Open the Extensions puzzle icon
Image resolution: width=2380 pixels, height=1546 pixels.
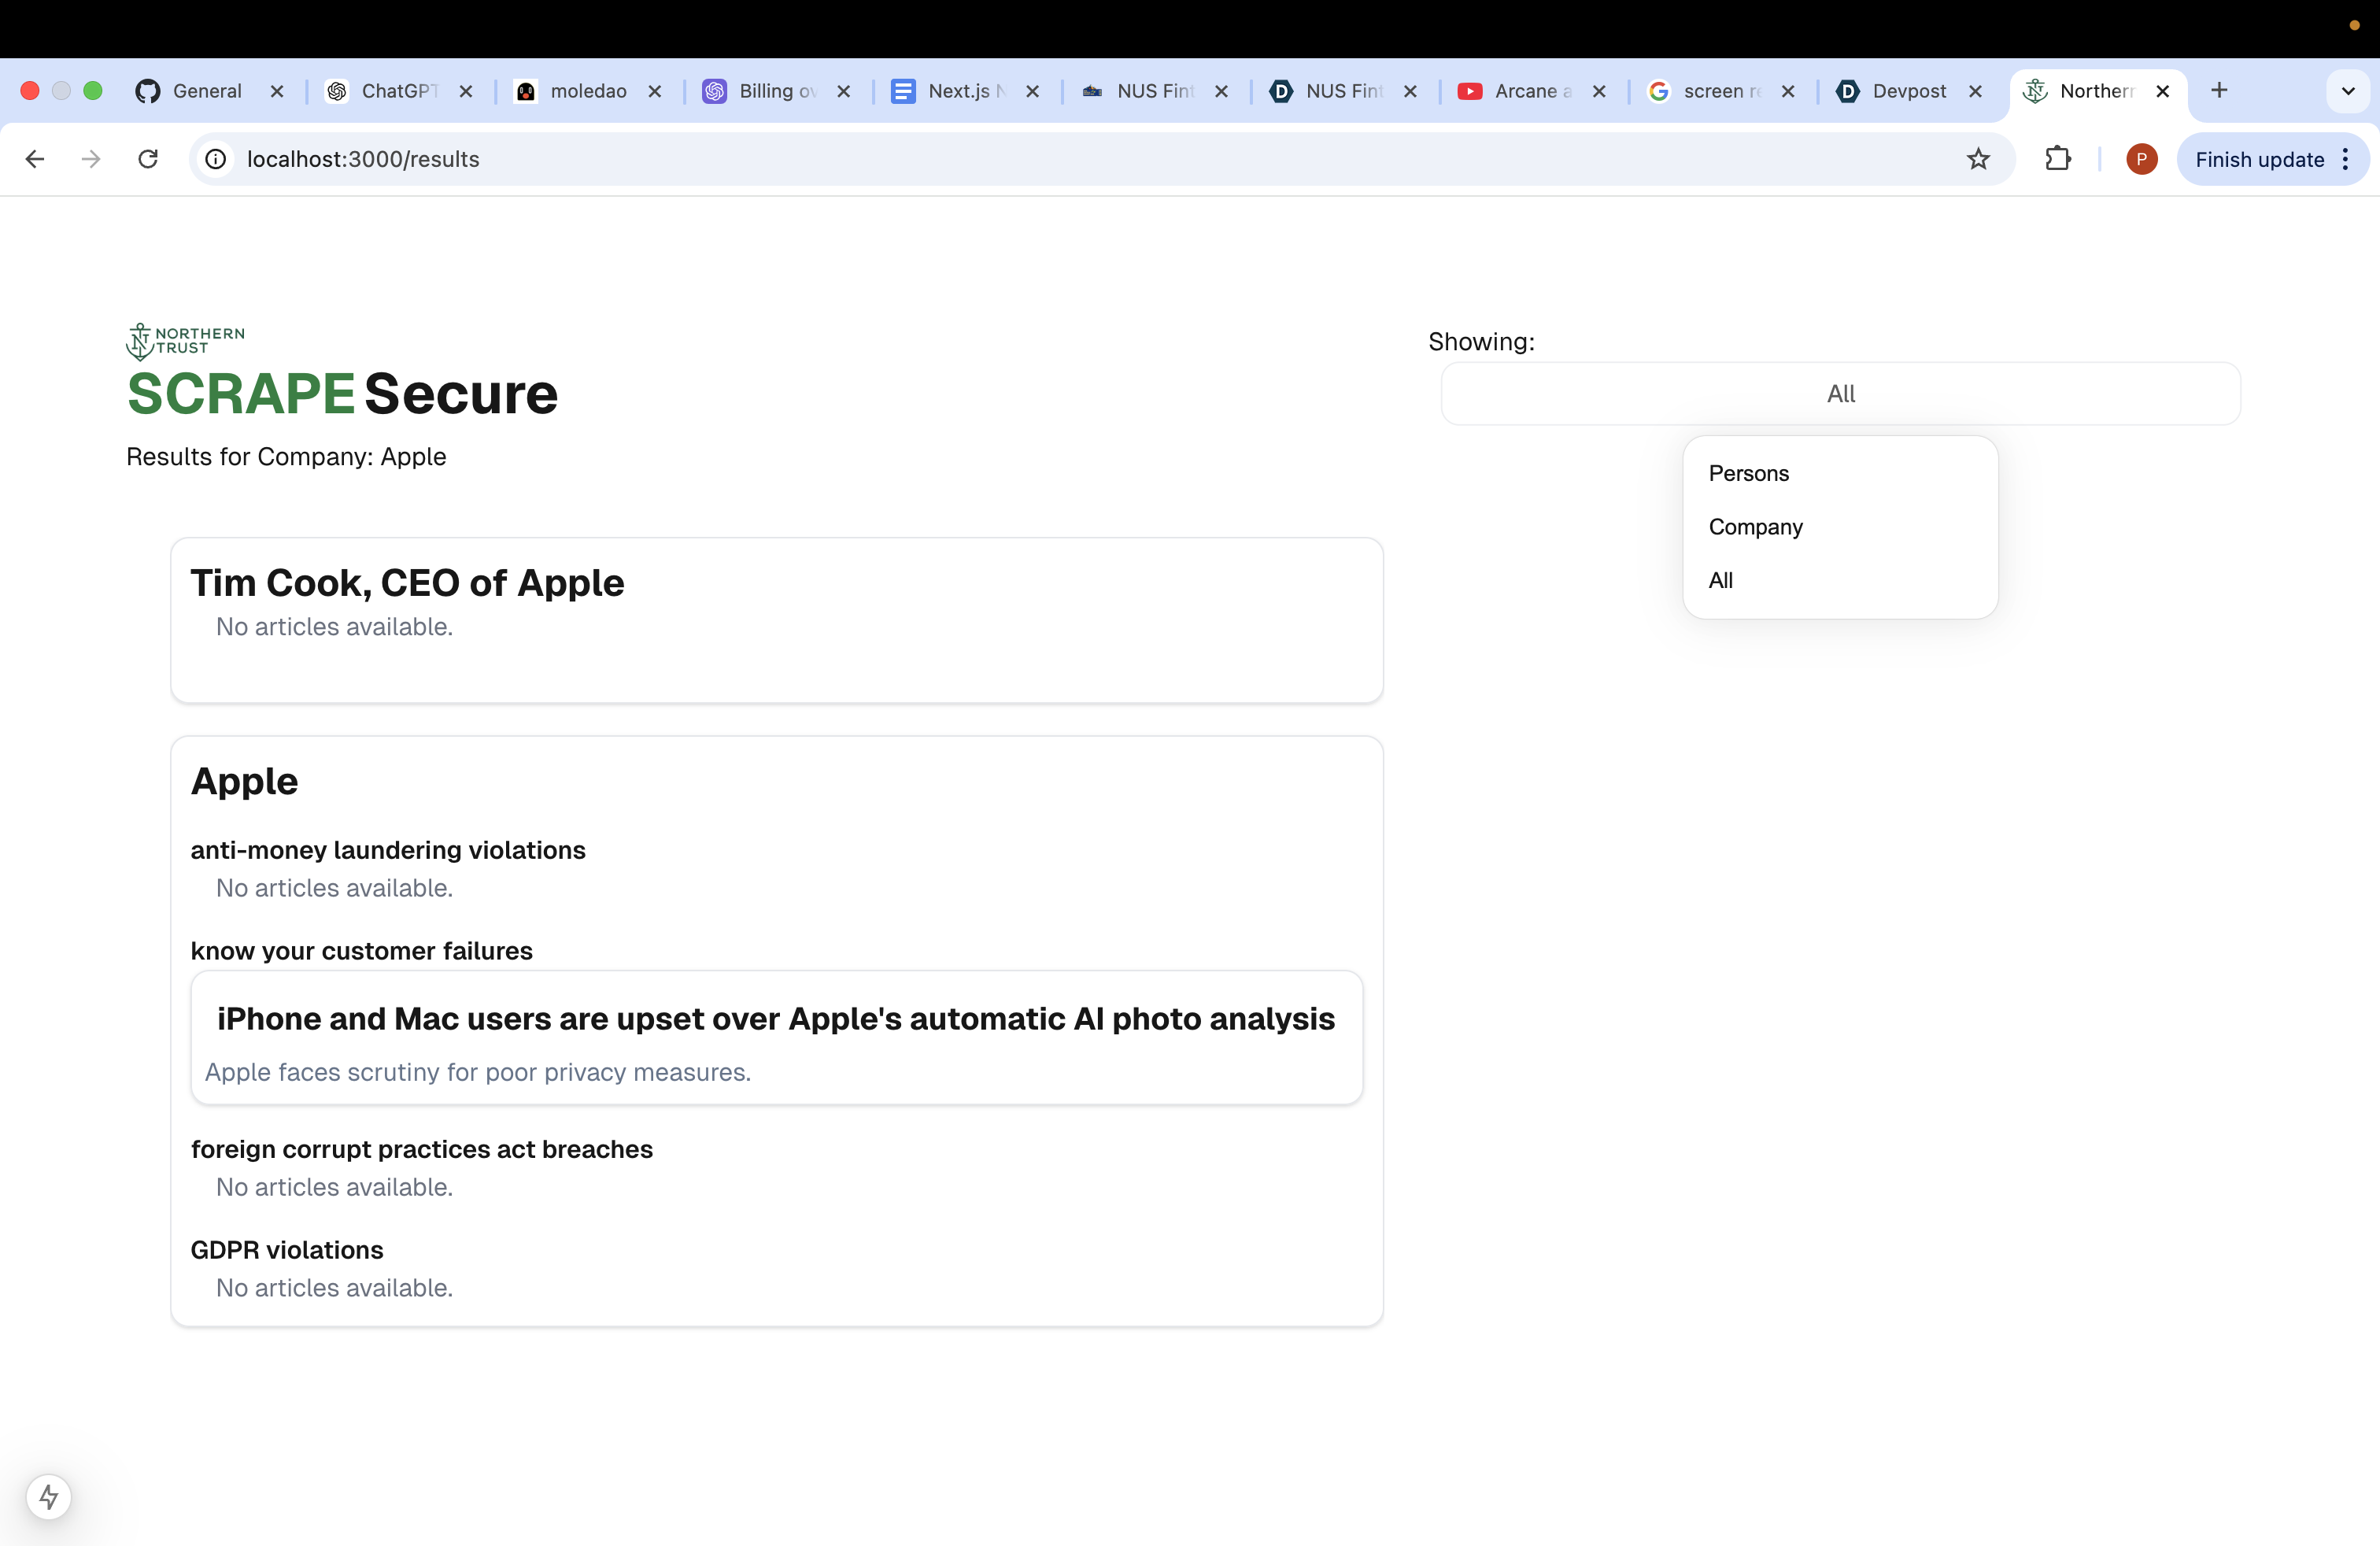2057,159
